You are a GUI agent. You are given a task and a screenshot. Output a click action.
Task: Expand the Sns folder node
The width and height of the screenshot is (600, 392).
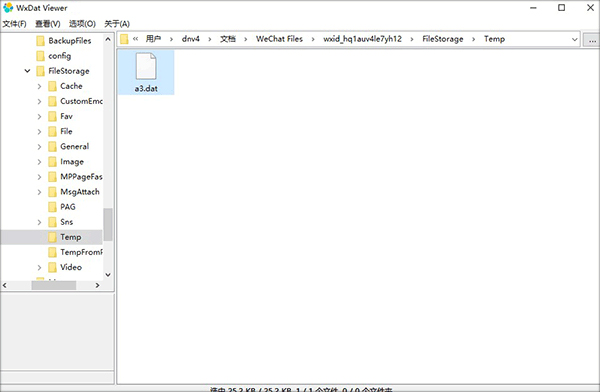(39, 222)
